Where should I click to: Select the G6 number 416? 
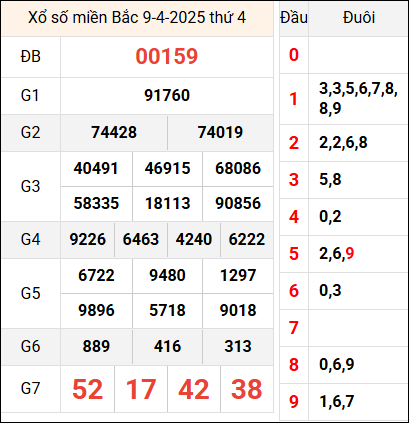click(167, 346)
